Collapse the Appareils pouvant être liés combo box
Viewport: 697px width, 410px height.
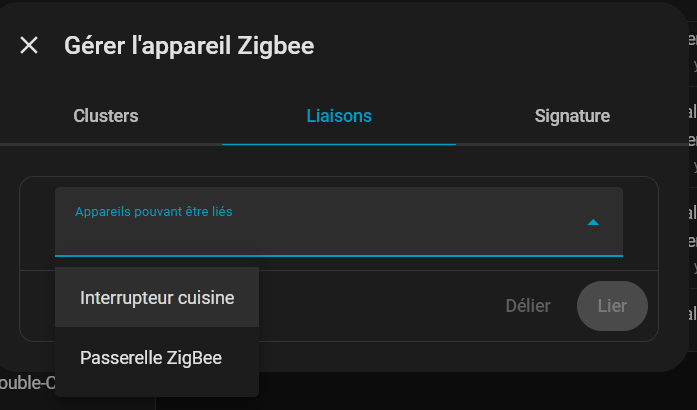click(x=593, y=222)
